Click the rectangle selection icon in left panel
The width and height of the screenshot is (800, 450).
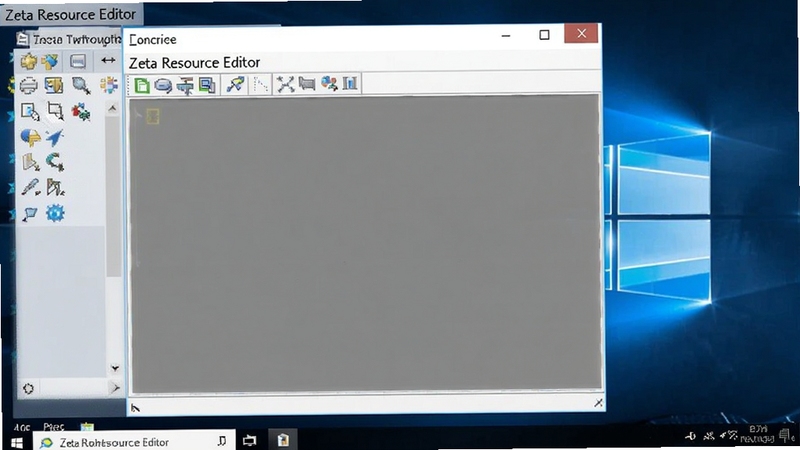point(55,111)
